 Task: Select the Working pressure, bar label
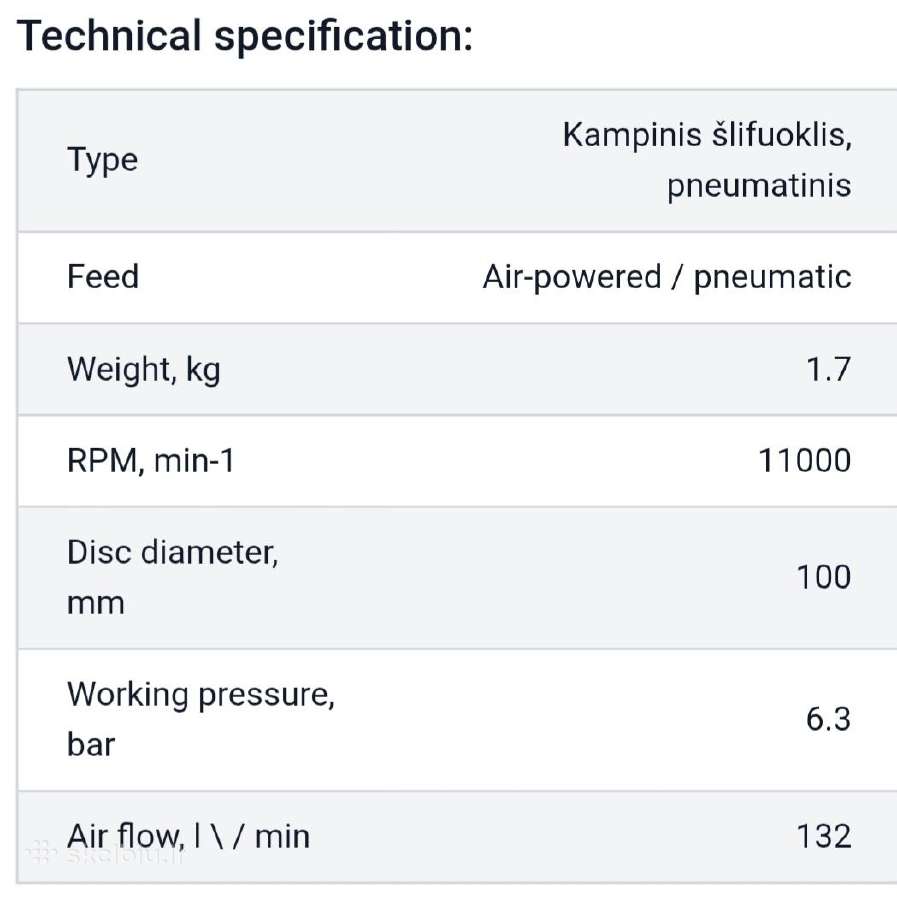[201, 719]
